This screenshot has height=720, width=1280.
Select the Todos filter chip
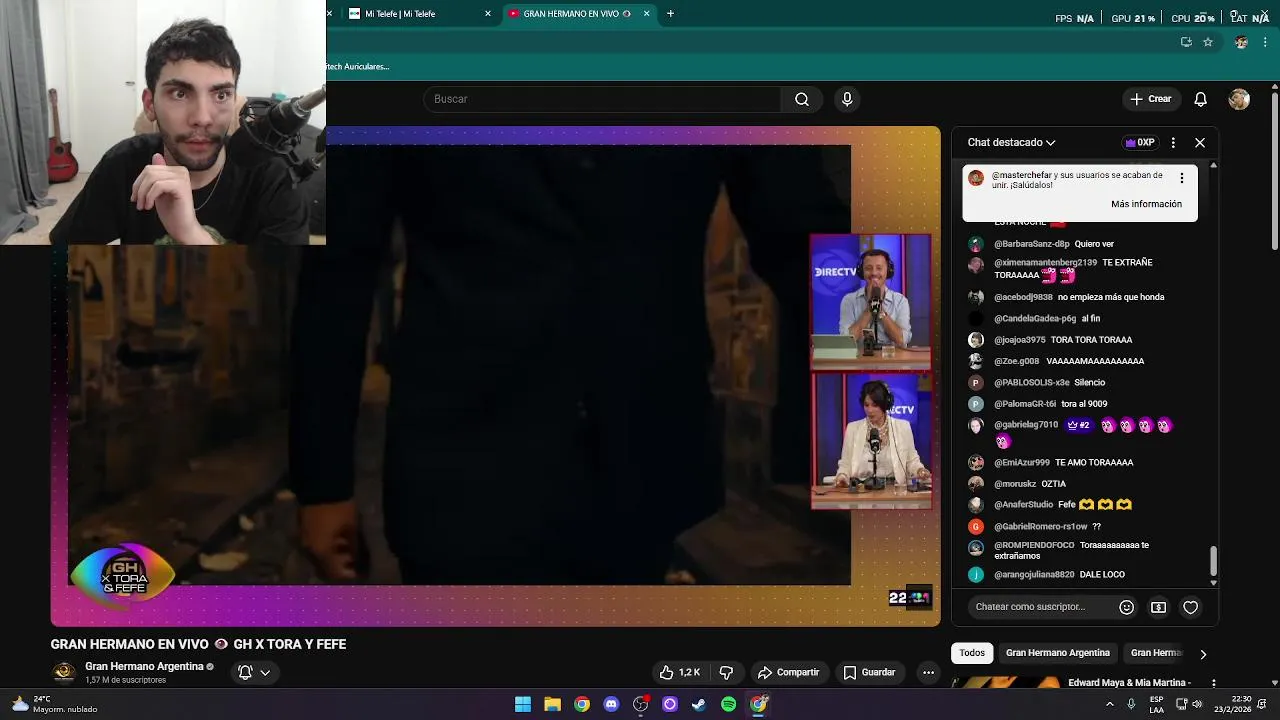[x=972, y=653]
